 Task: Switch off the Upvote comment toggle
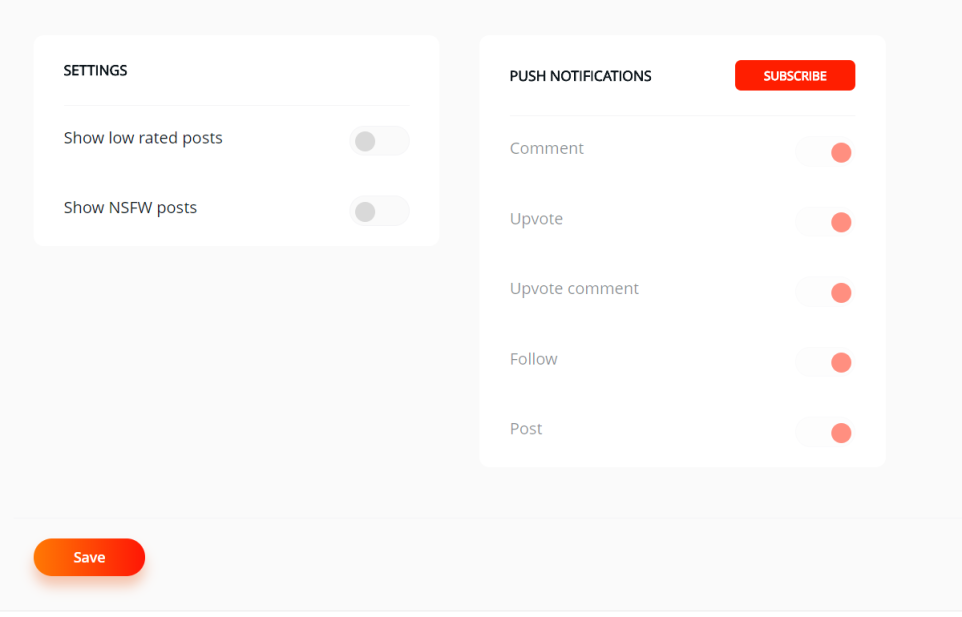click(x=825, y=293)
